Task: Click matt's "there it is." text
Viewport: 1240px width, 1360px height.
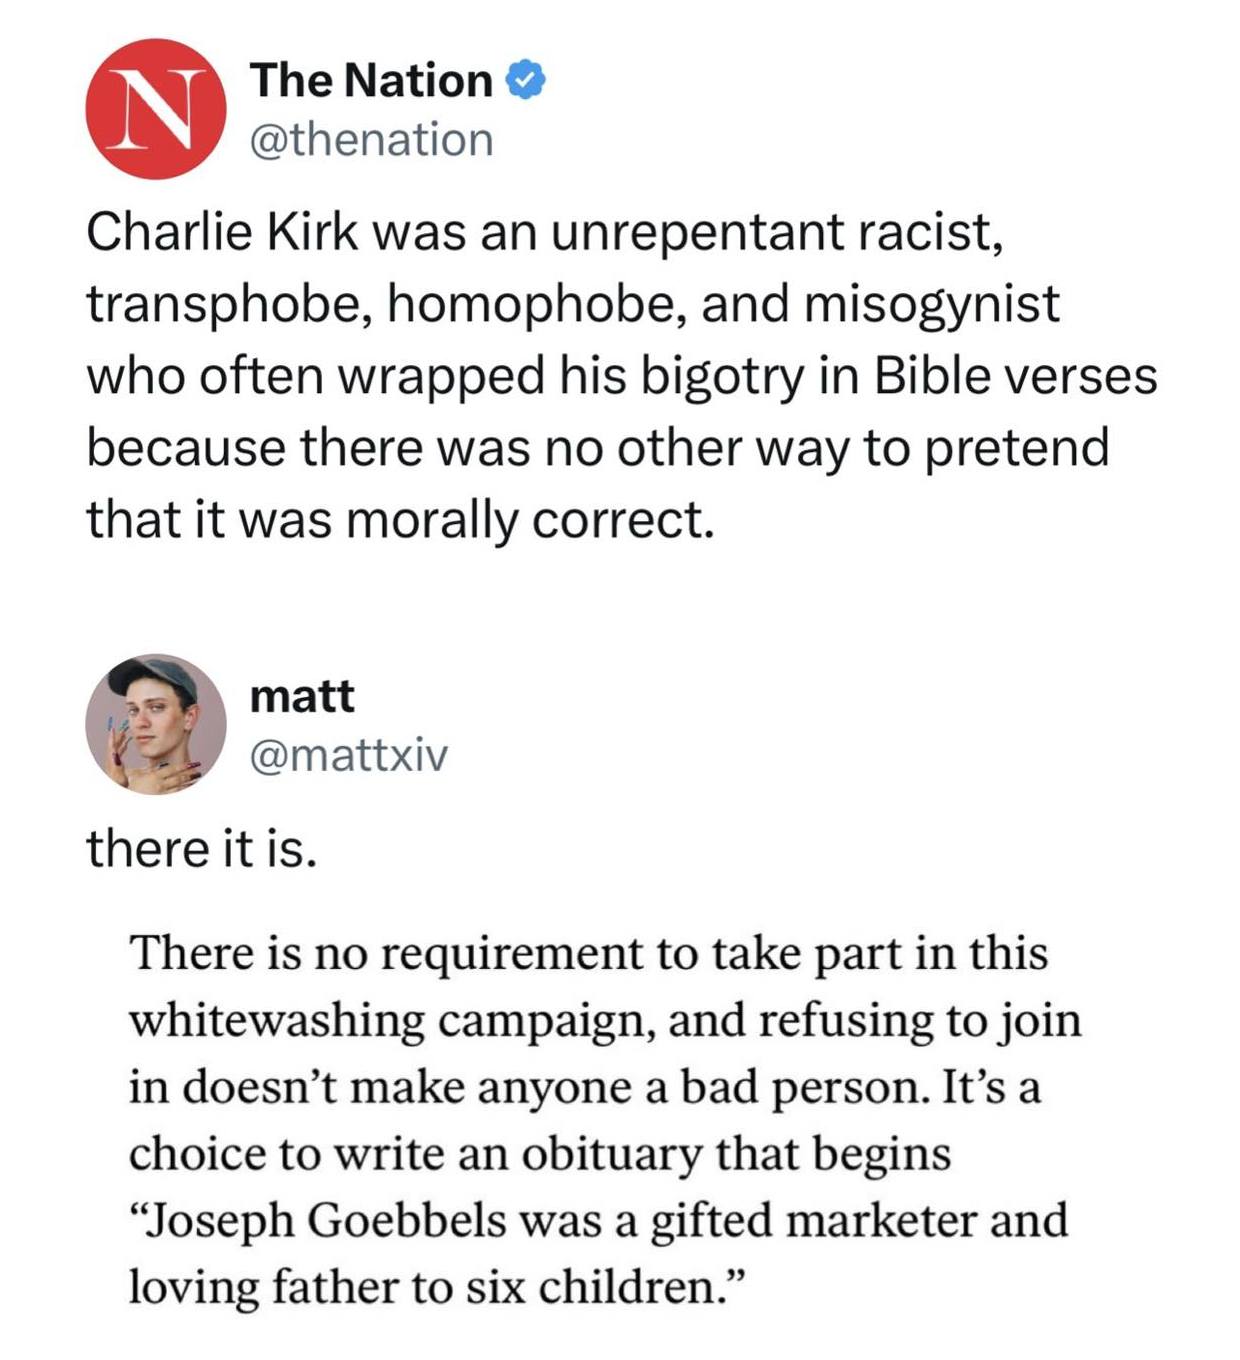Action: (201, 850)
